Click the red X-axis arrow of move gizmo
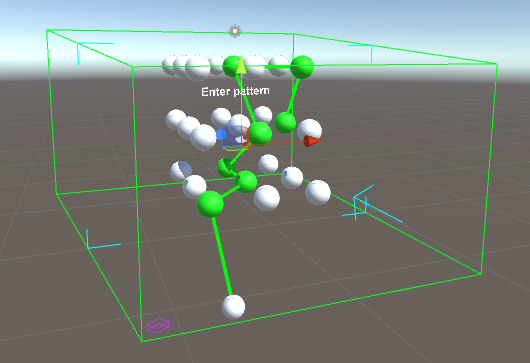Screen dimensions: 530x363 (x=312, y=141)
